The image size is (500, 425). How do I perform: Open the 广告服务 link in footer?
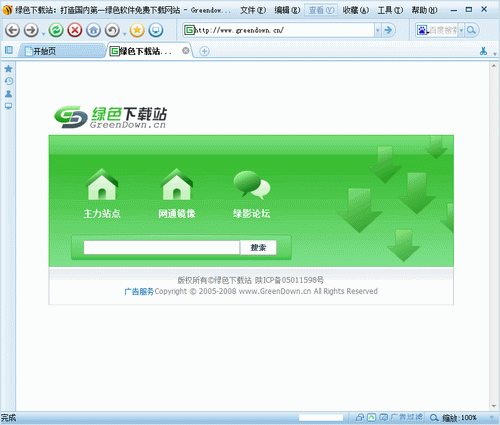click(x=139, y=292)
